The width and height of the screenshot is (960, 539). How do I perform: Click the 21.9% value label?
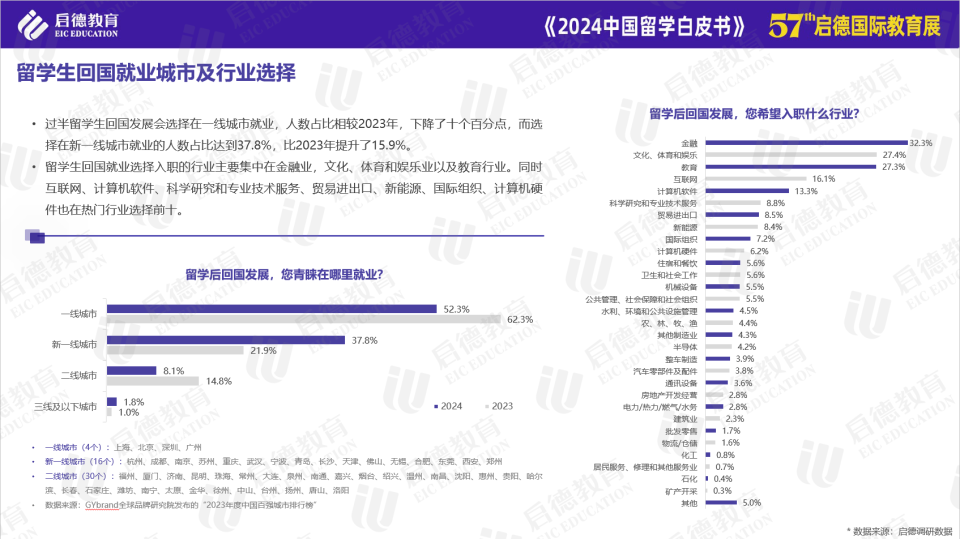coord(263,351)
